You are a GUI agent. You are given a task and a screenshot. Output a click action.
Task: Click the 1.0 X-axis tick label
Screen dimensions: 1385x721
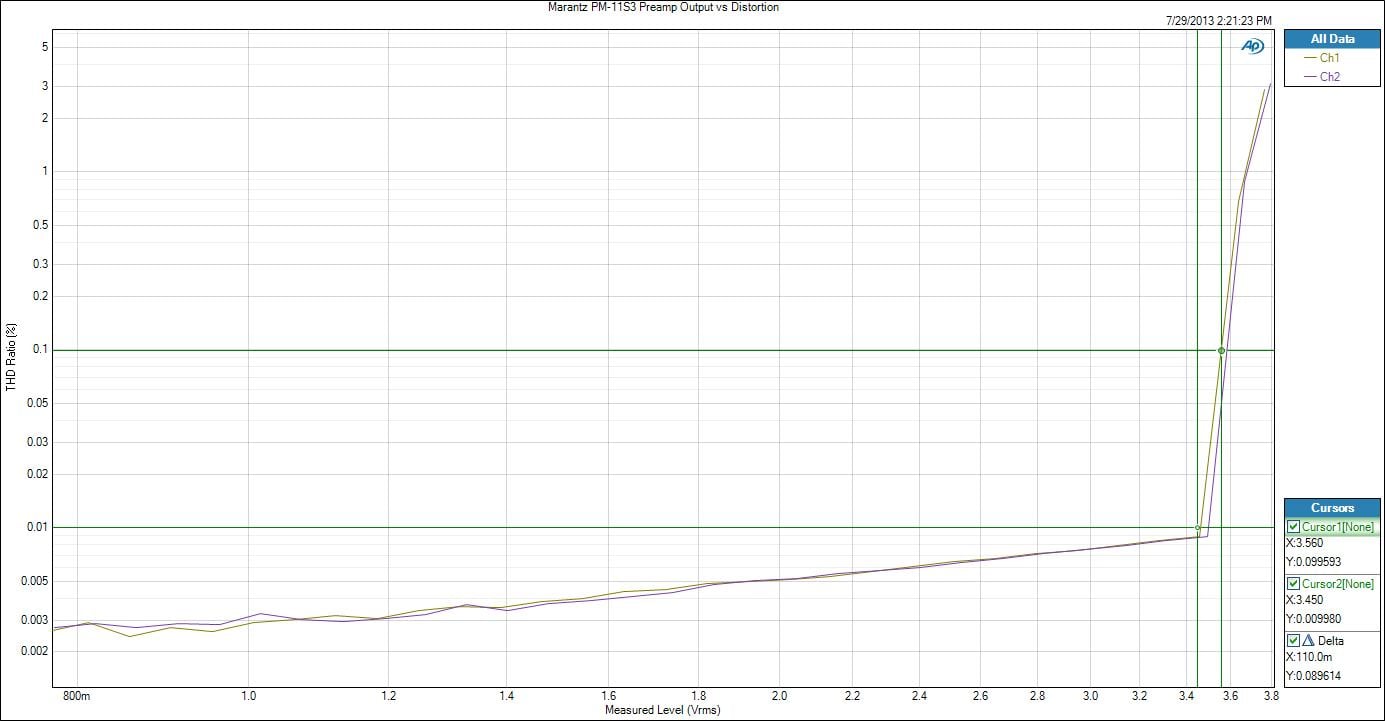(x=249, y=695)
